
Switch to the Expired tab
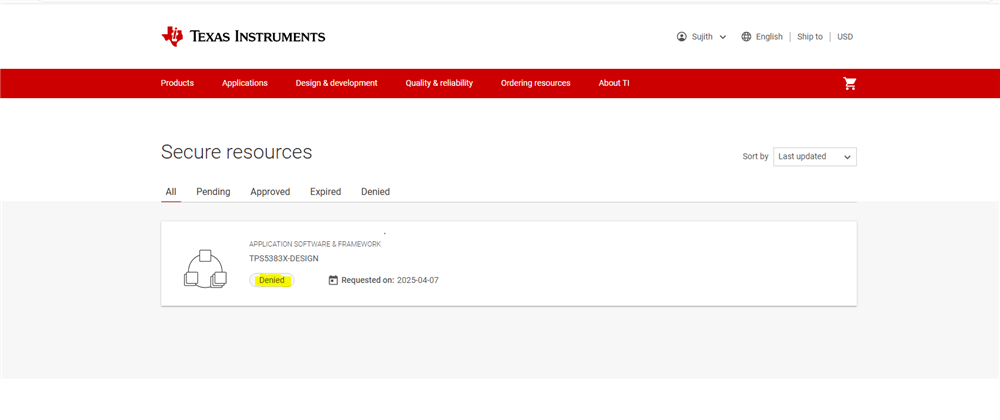(x=325, y=192)
